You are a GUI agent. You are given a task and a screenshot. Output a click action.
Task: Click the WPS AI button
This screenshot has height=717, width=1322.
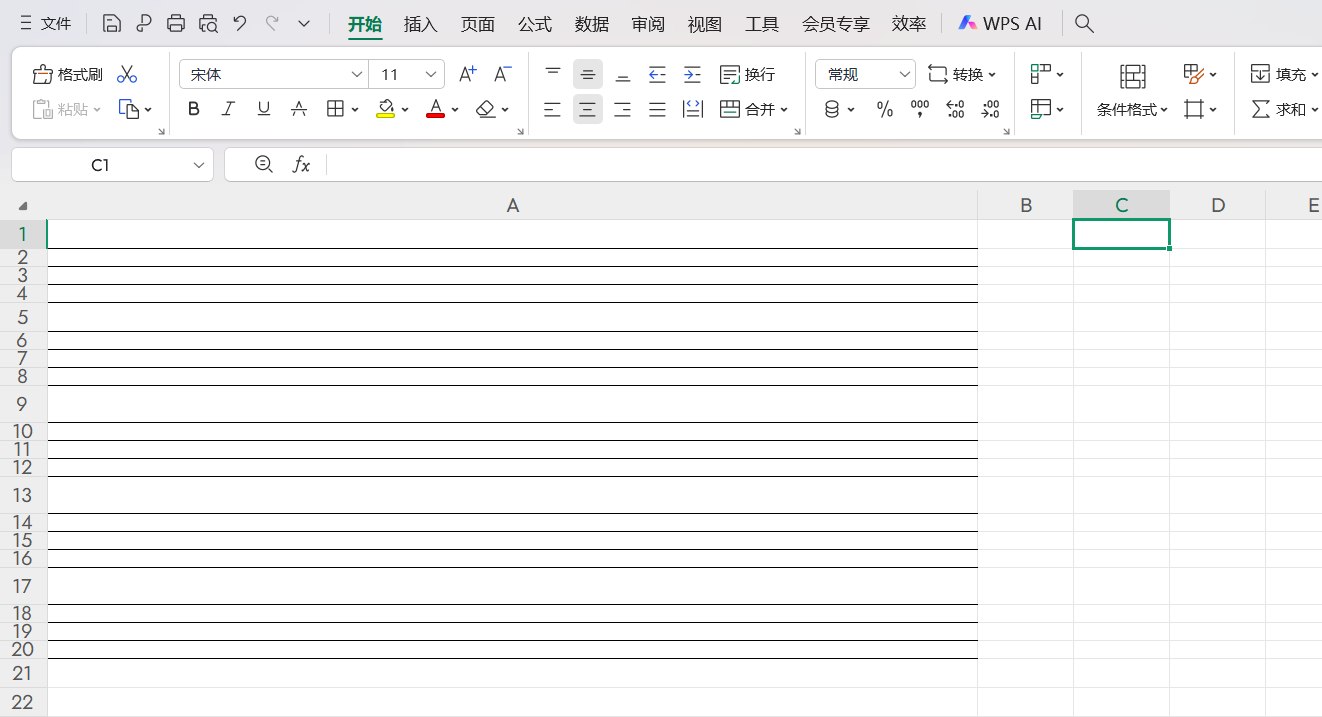click(x=1000, y=22)
